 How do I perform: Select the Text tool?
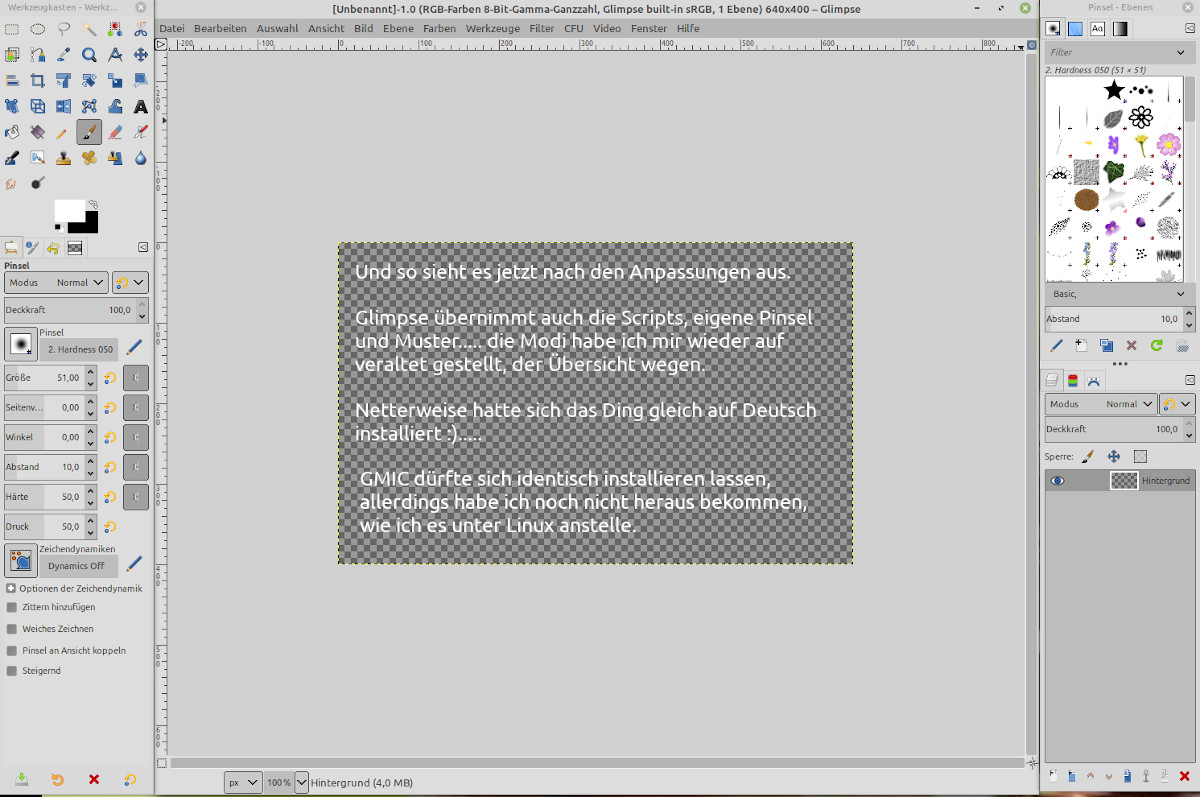141,105
